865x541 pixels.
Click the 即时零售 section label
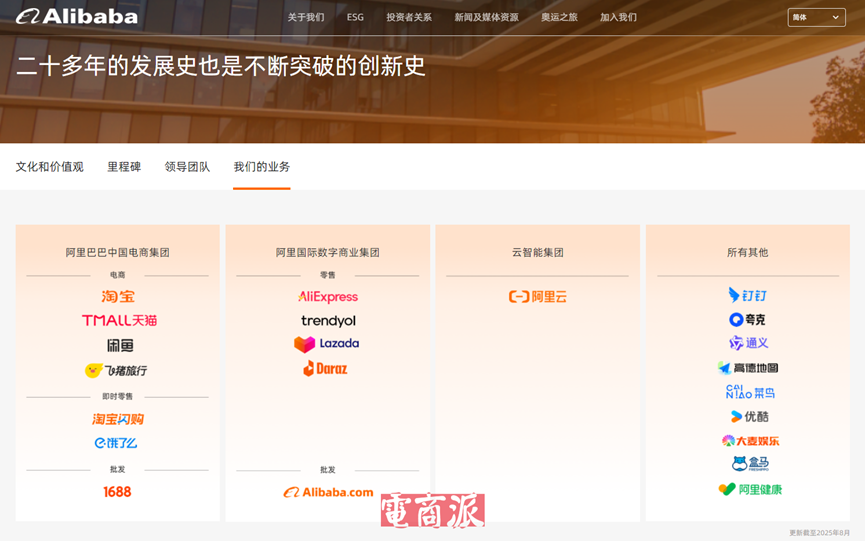click(118, 397)
